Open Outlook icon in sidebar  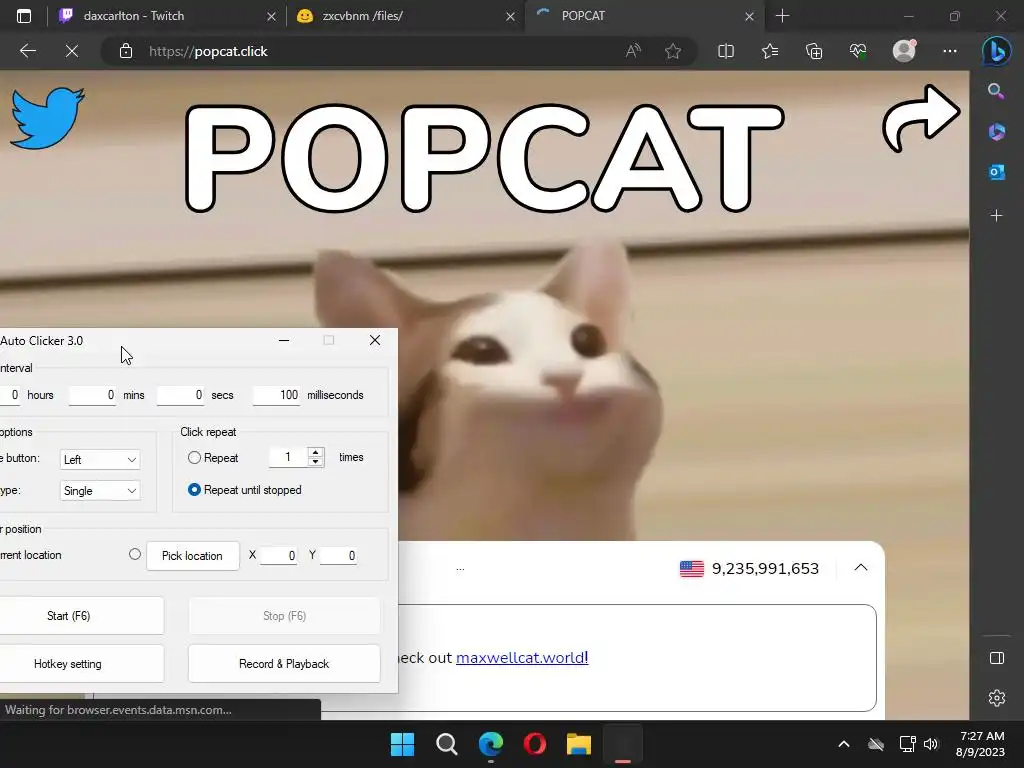(x=997, y=172)
